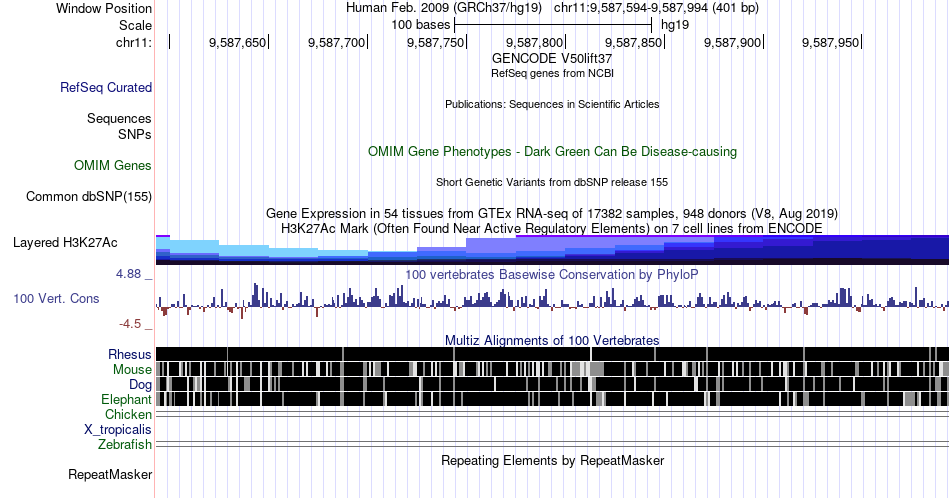Select the Elephant alignment row label
The height and width of the screenshot is (498, 950).
pos(126,399)
